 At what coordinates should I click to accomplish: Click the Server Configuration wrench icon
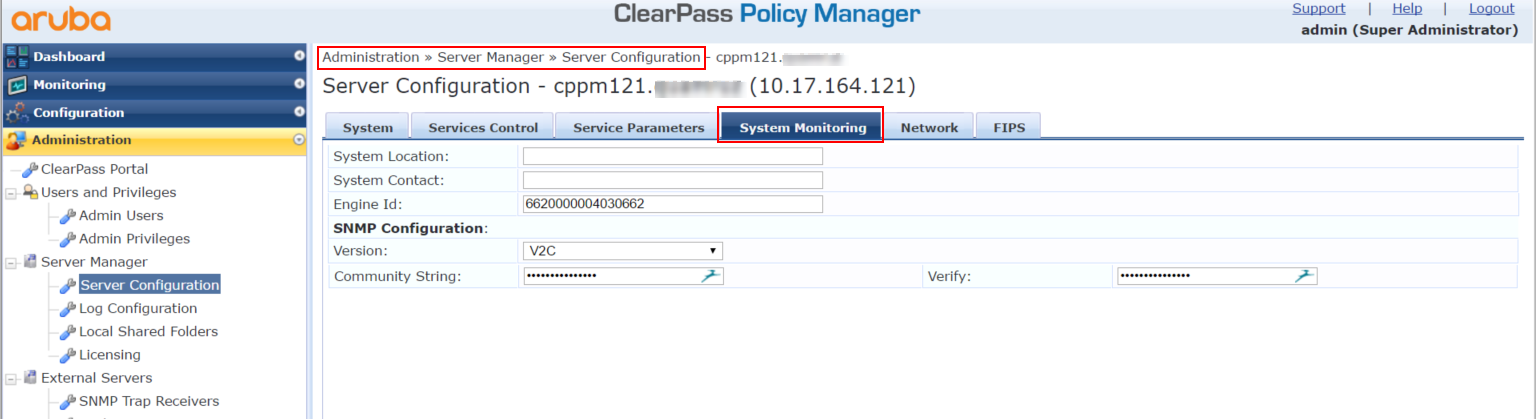coord(68,285)
